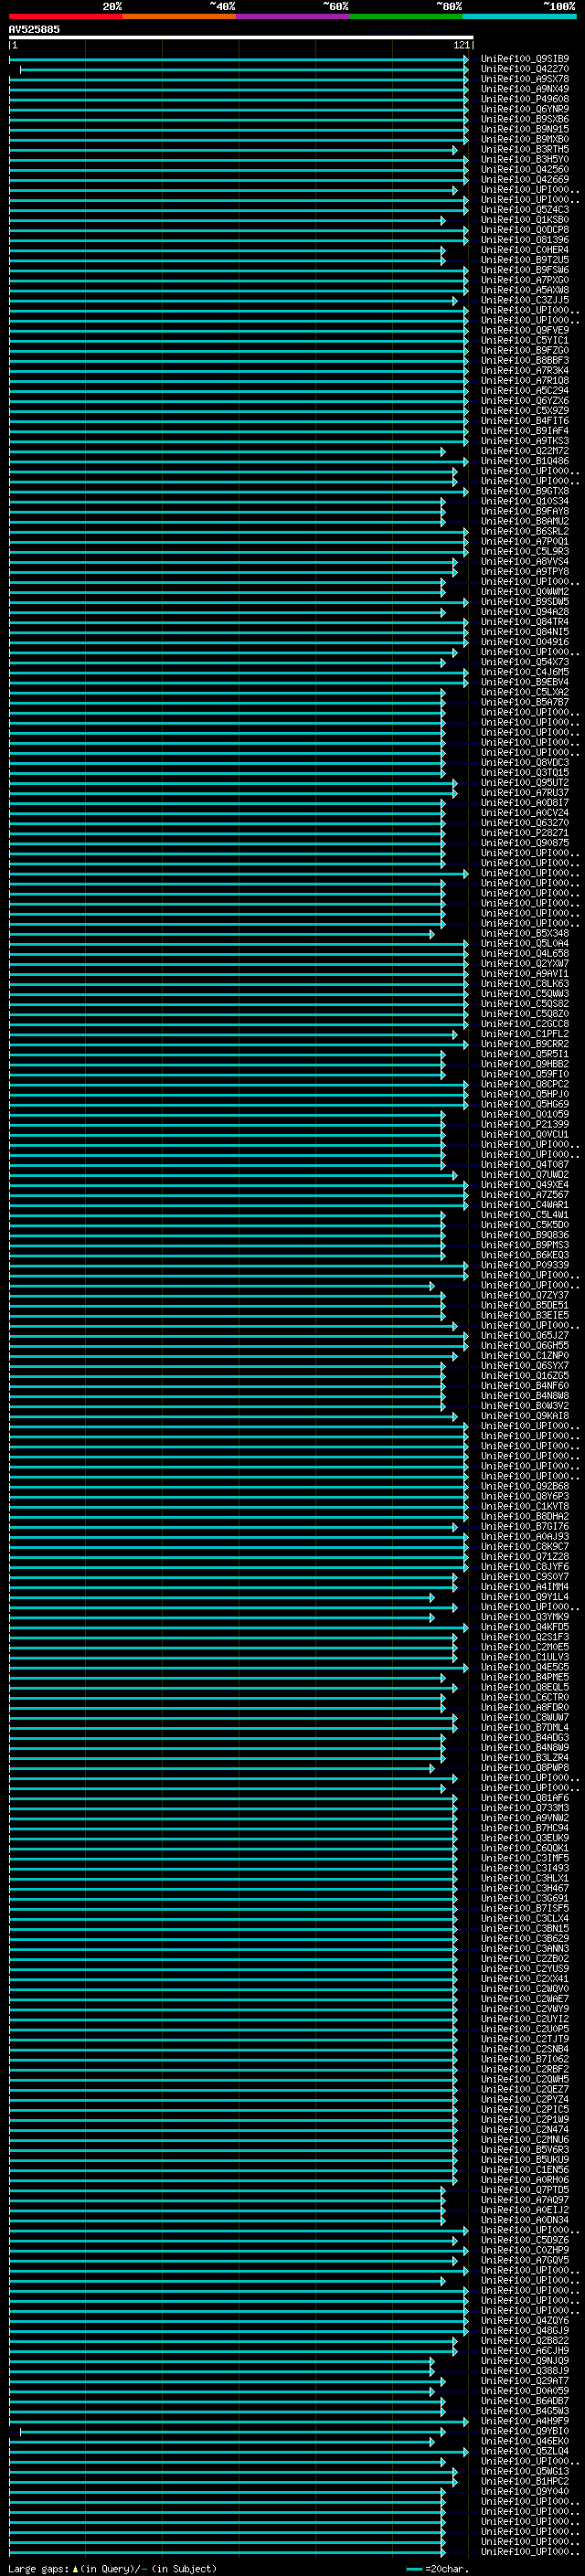
Task: Select hit UniRef100_Q1KSB0
Action: [x=525, y=220]
